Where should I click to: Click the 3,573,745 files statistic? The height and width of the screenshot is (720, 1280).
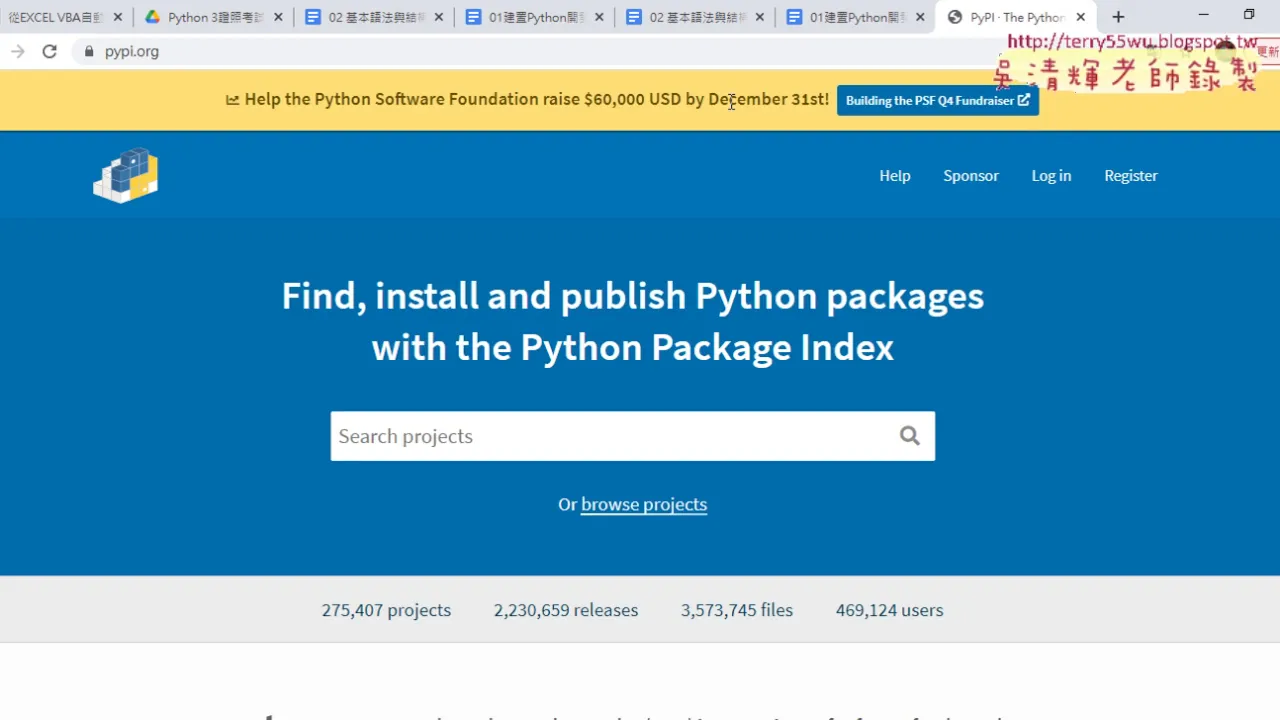[737, 610]
